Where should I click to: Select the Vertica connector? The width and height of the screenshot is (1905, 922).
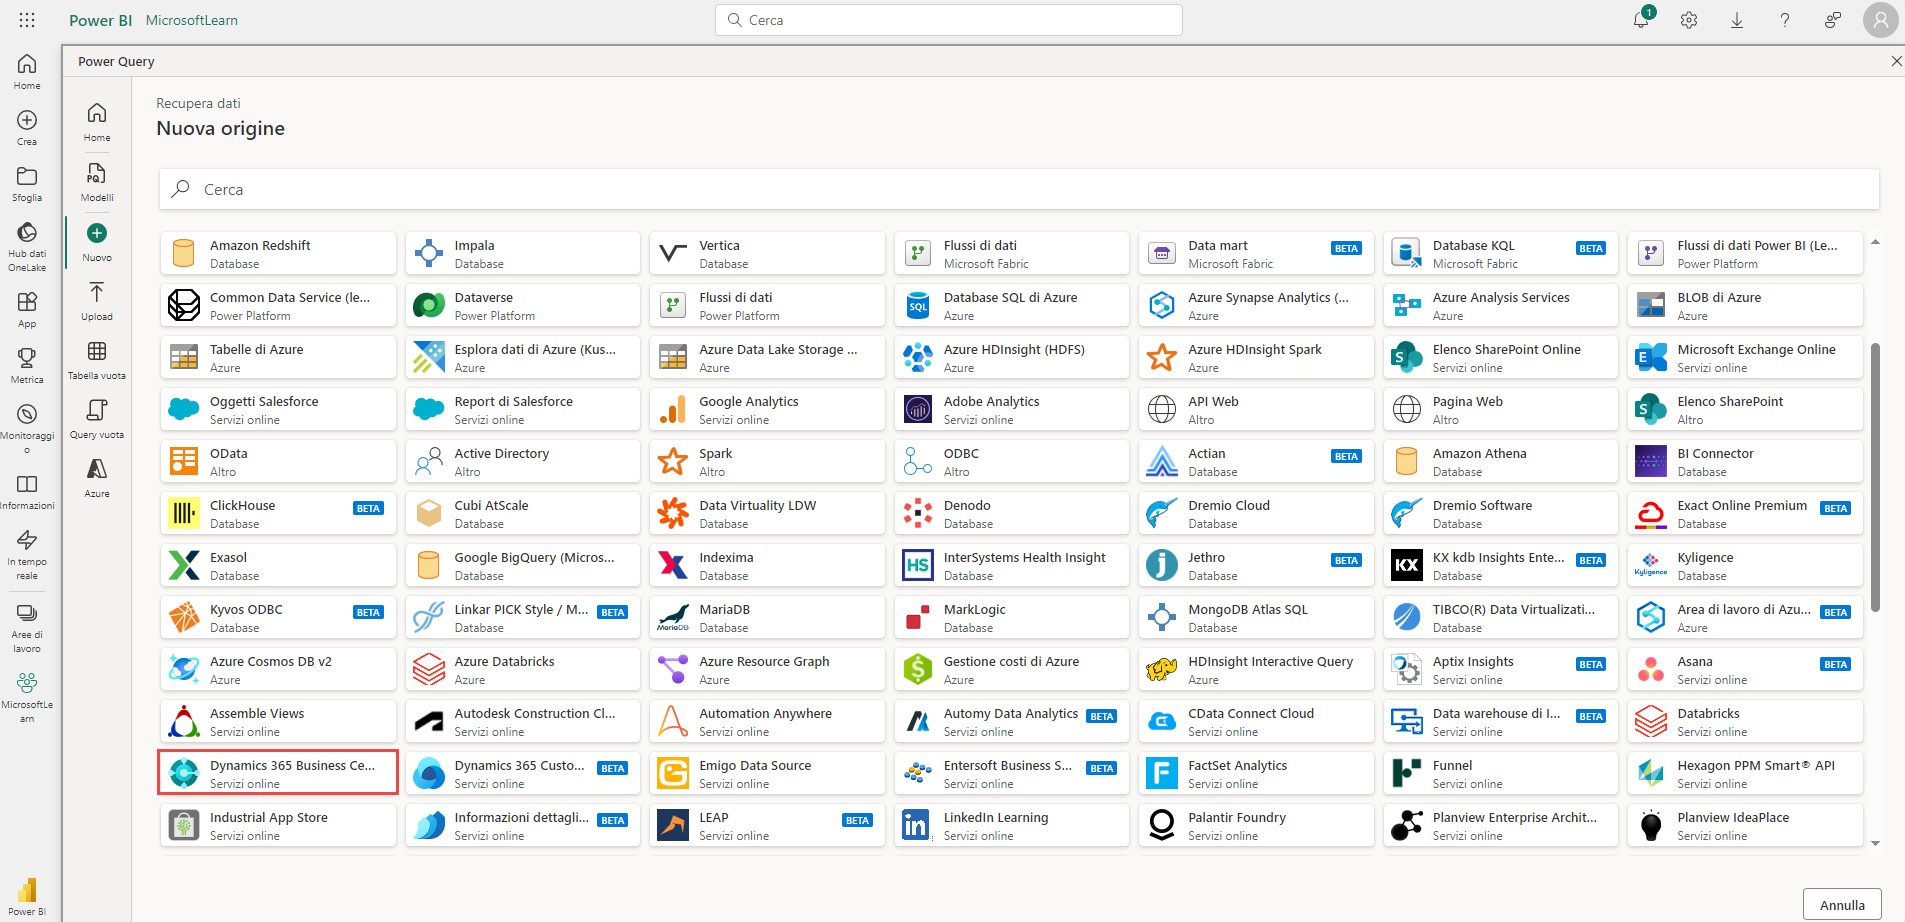tap(767, 253)
